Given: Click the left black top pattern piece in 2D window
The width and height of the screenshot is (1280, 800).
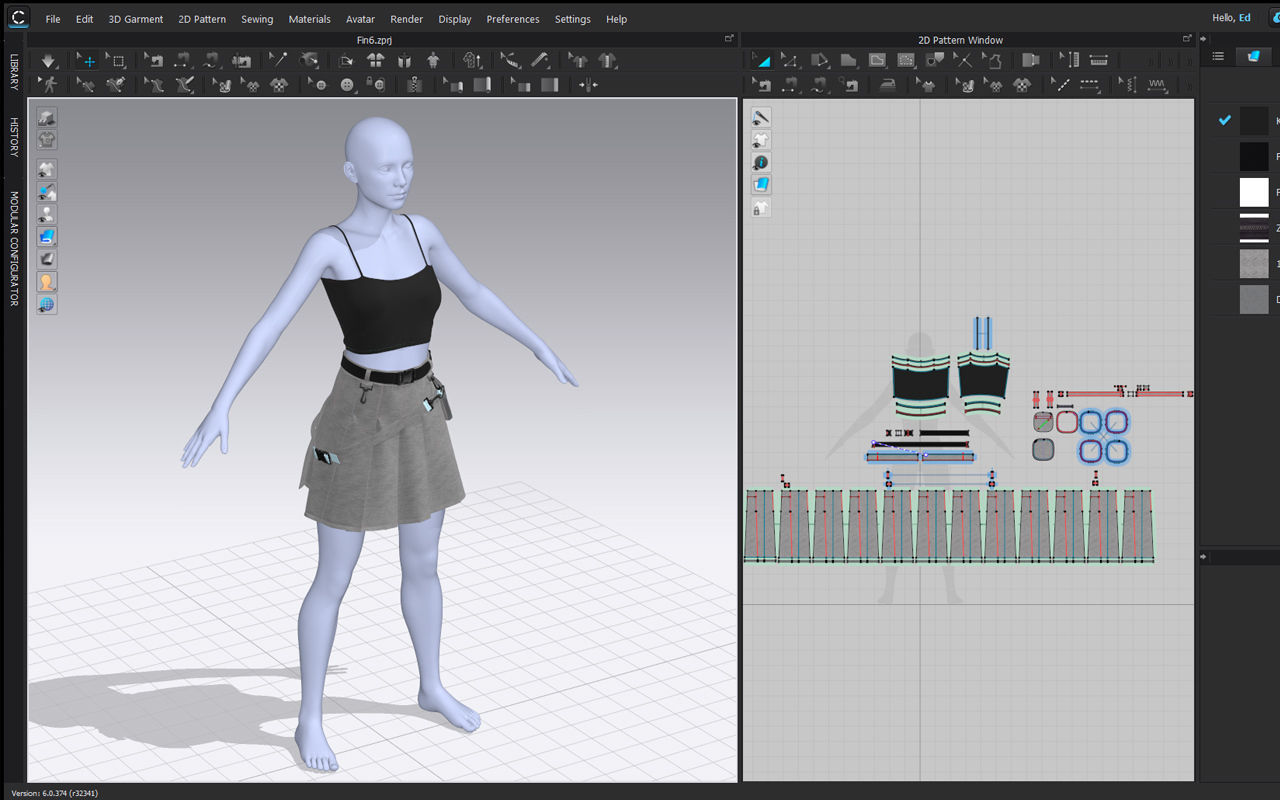Looking at the screenshot, I should (x=920, y=385).
